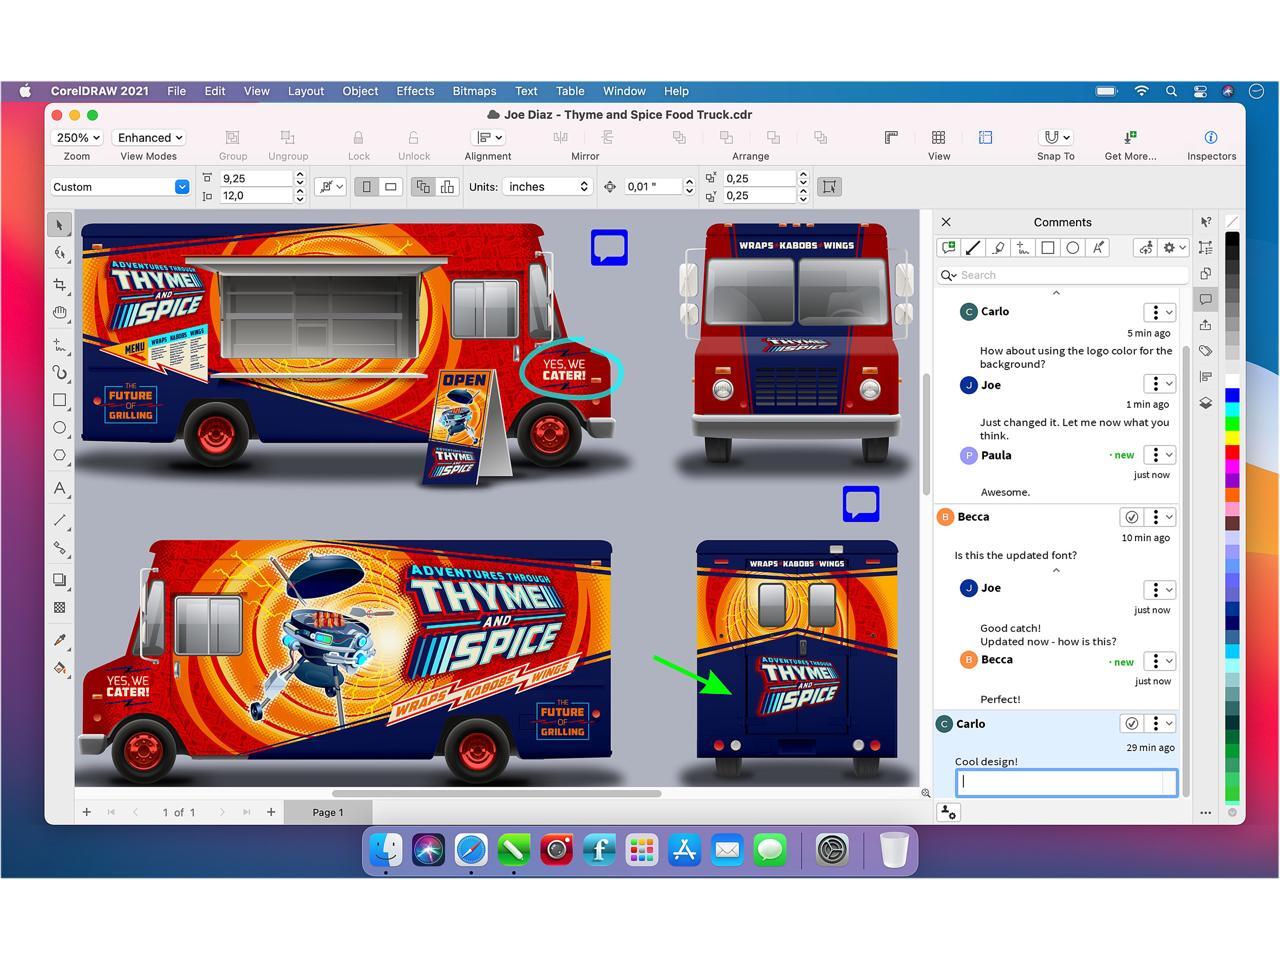Resolve Carlo's 'Cool design!' comment
The image size is (1280, 960).
click(1131, 723)
